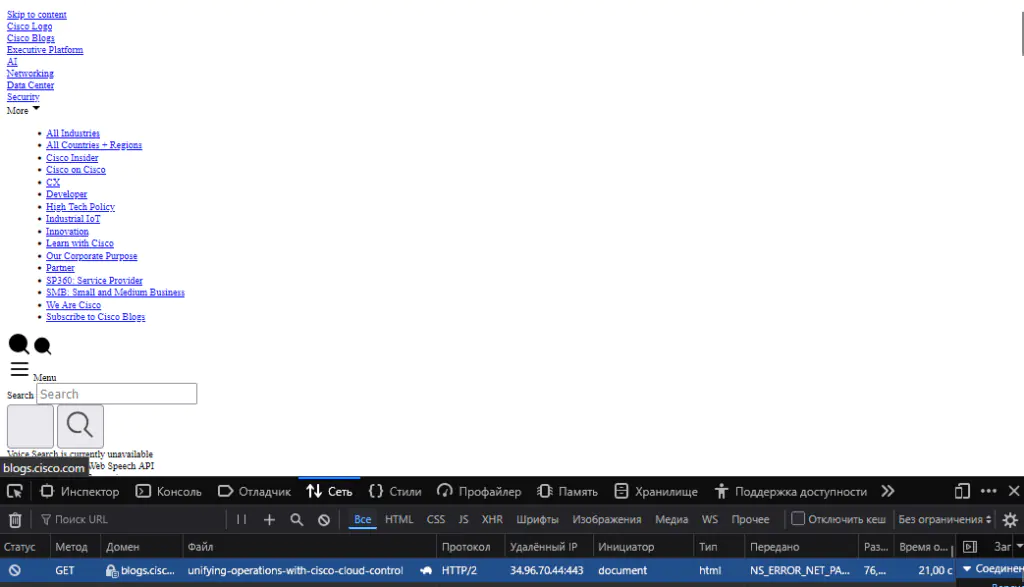Expand the More navigation dropdown arrow

[36, 108]
